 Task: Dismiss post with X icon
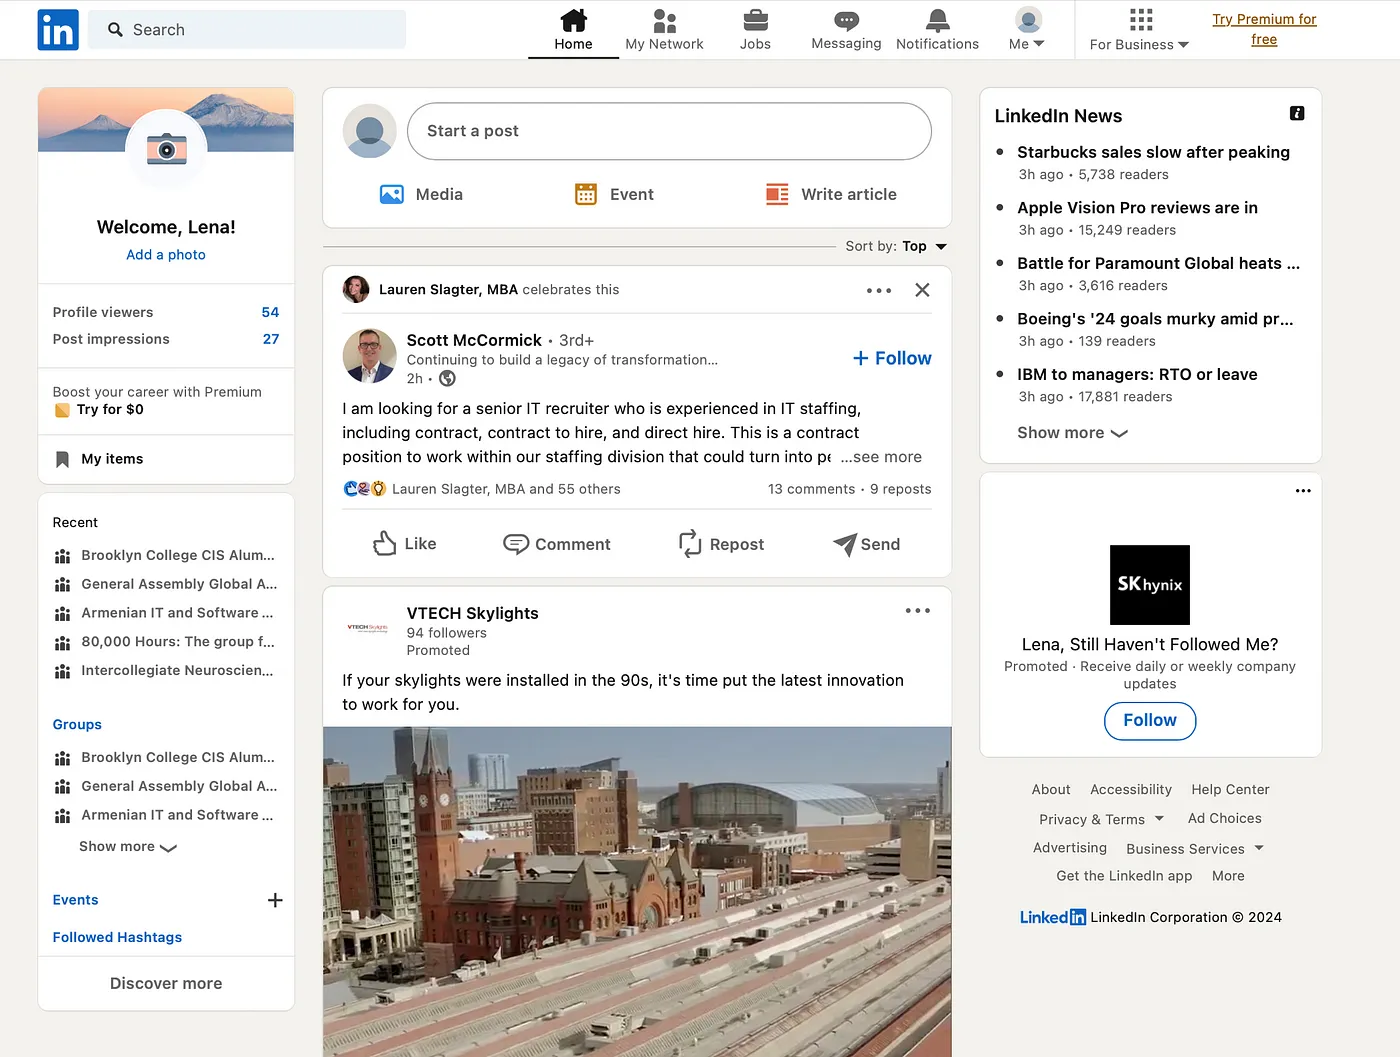[x=922, y=290]
